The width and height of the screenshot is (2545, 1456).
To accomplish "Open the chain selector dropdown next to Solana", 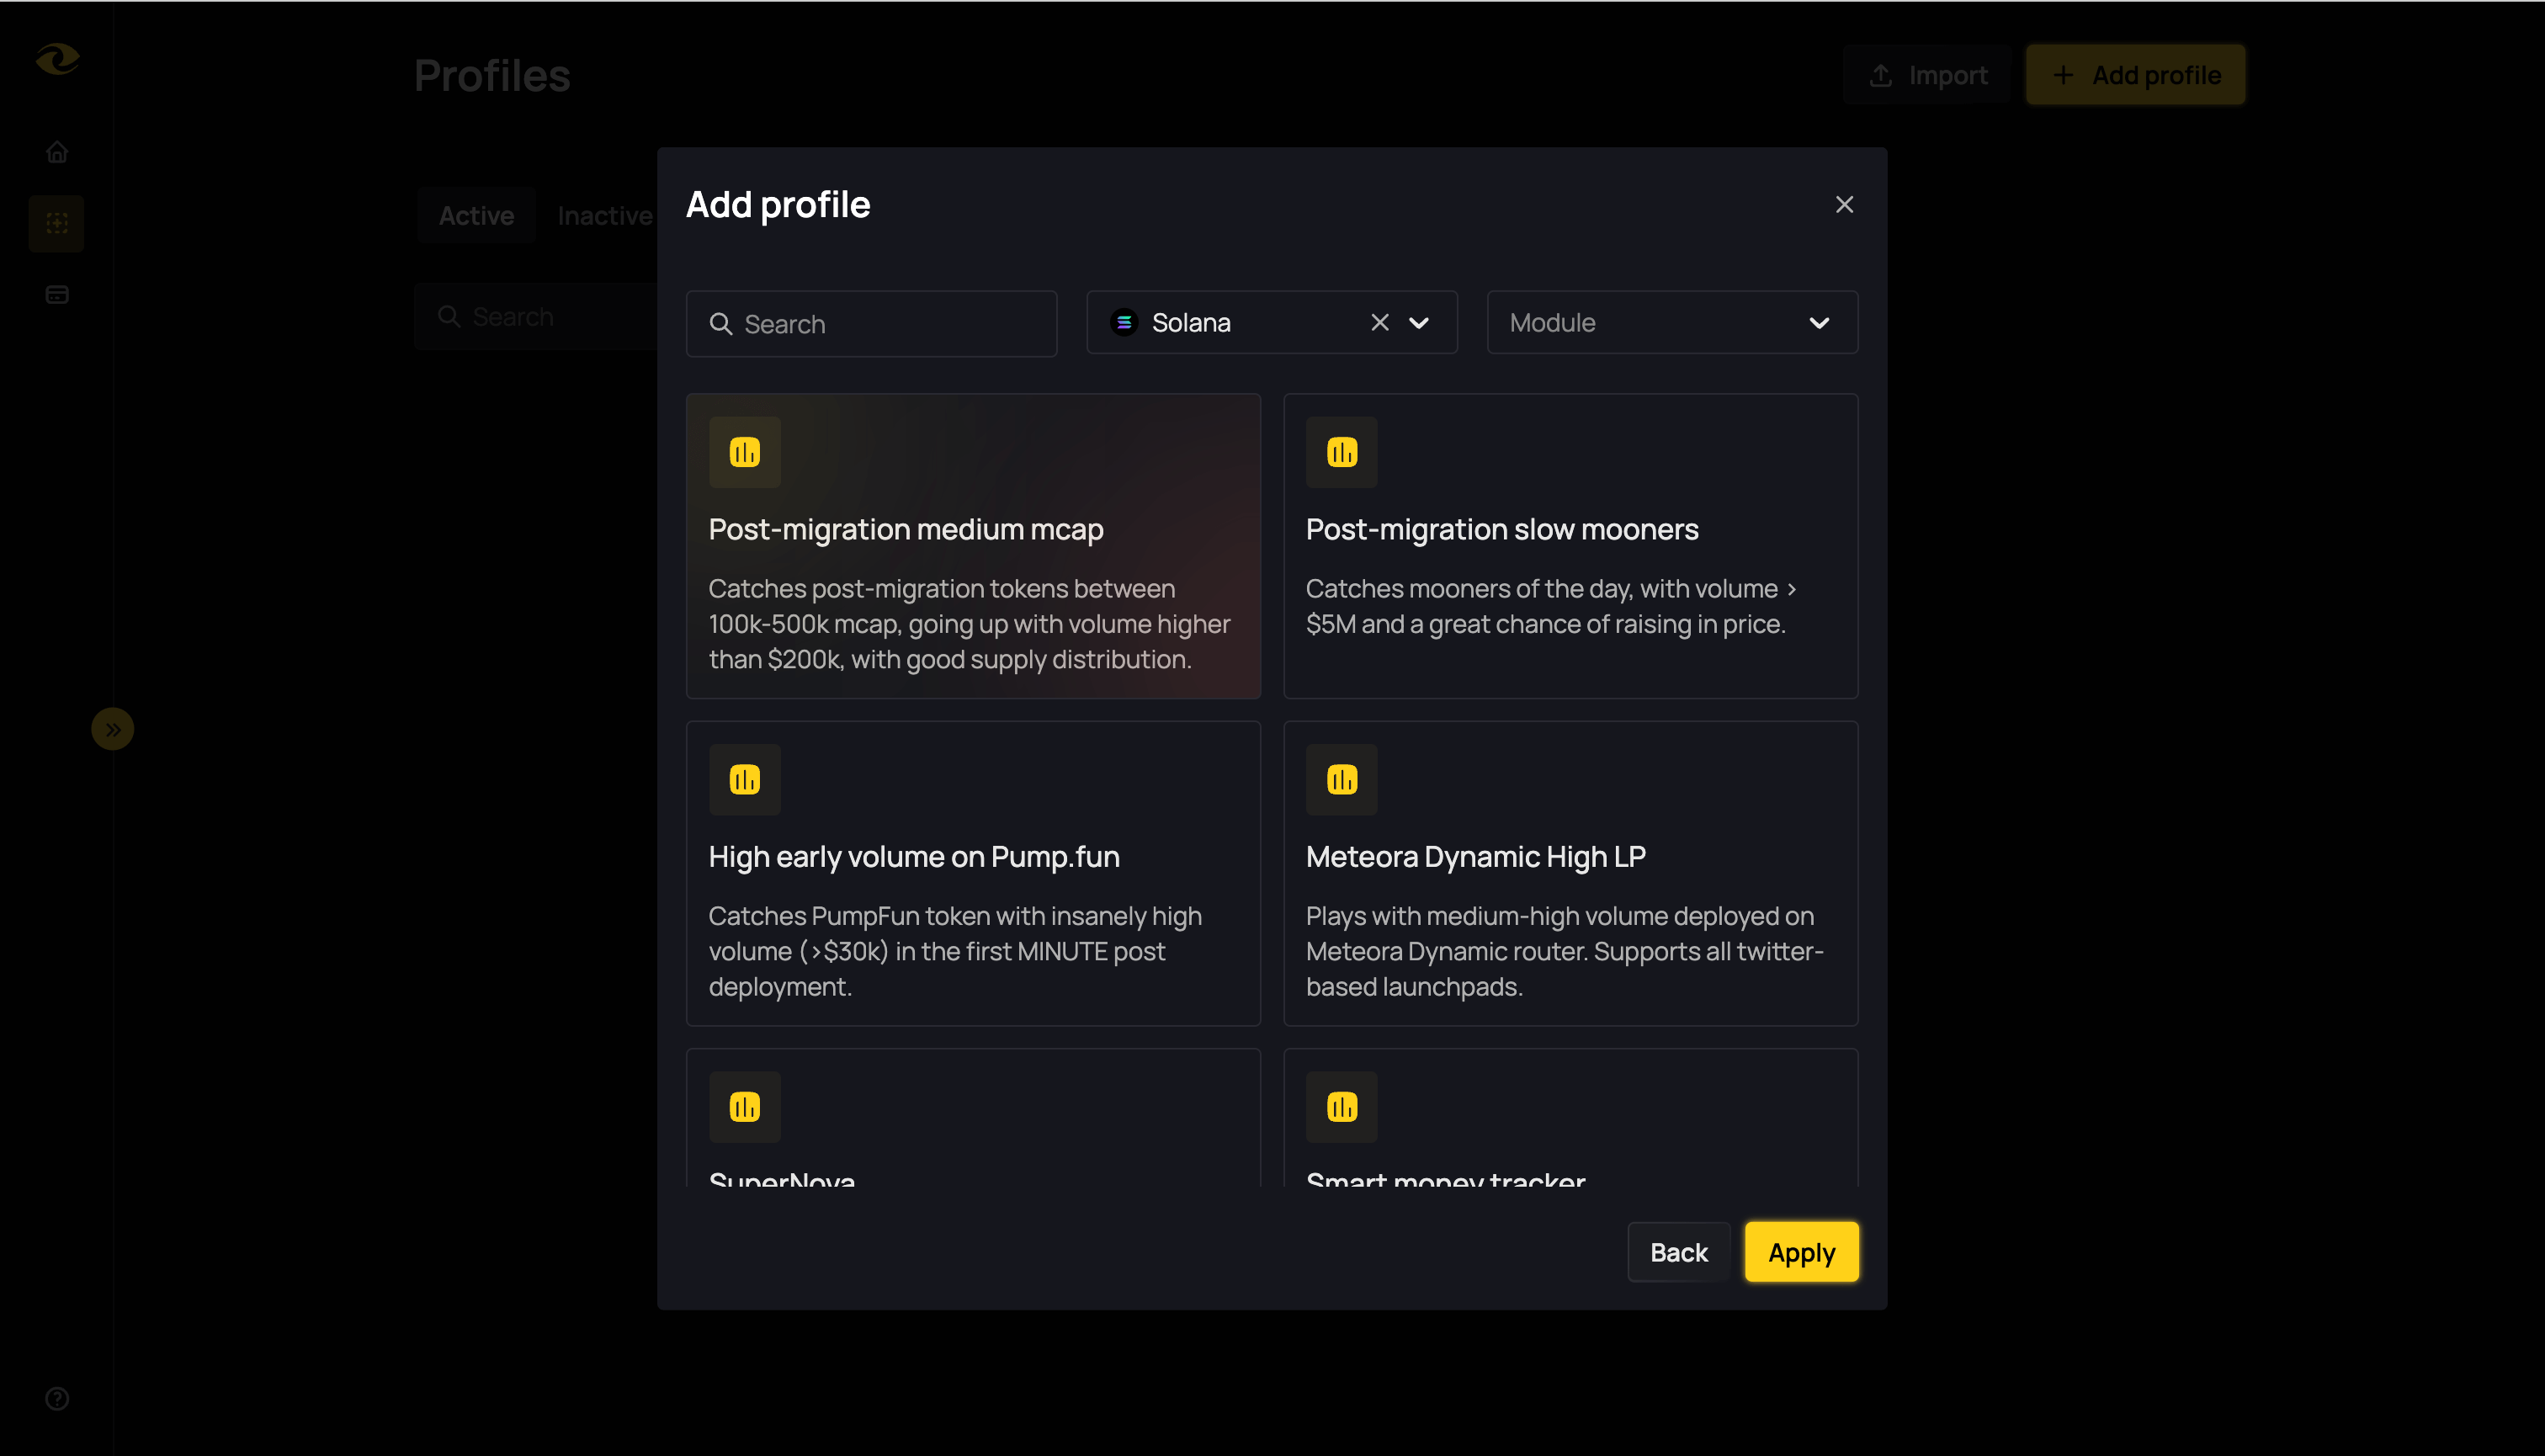I will pyautogui.click(x=1419, y=322).
